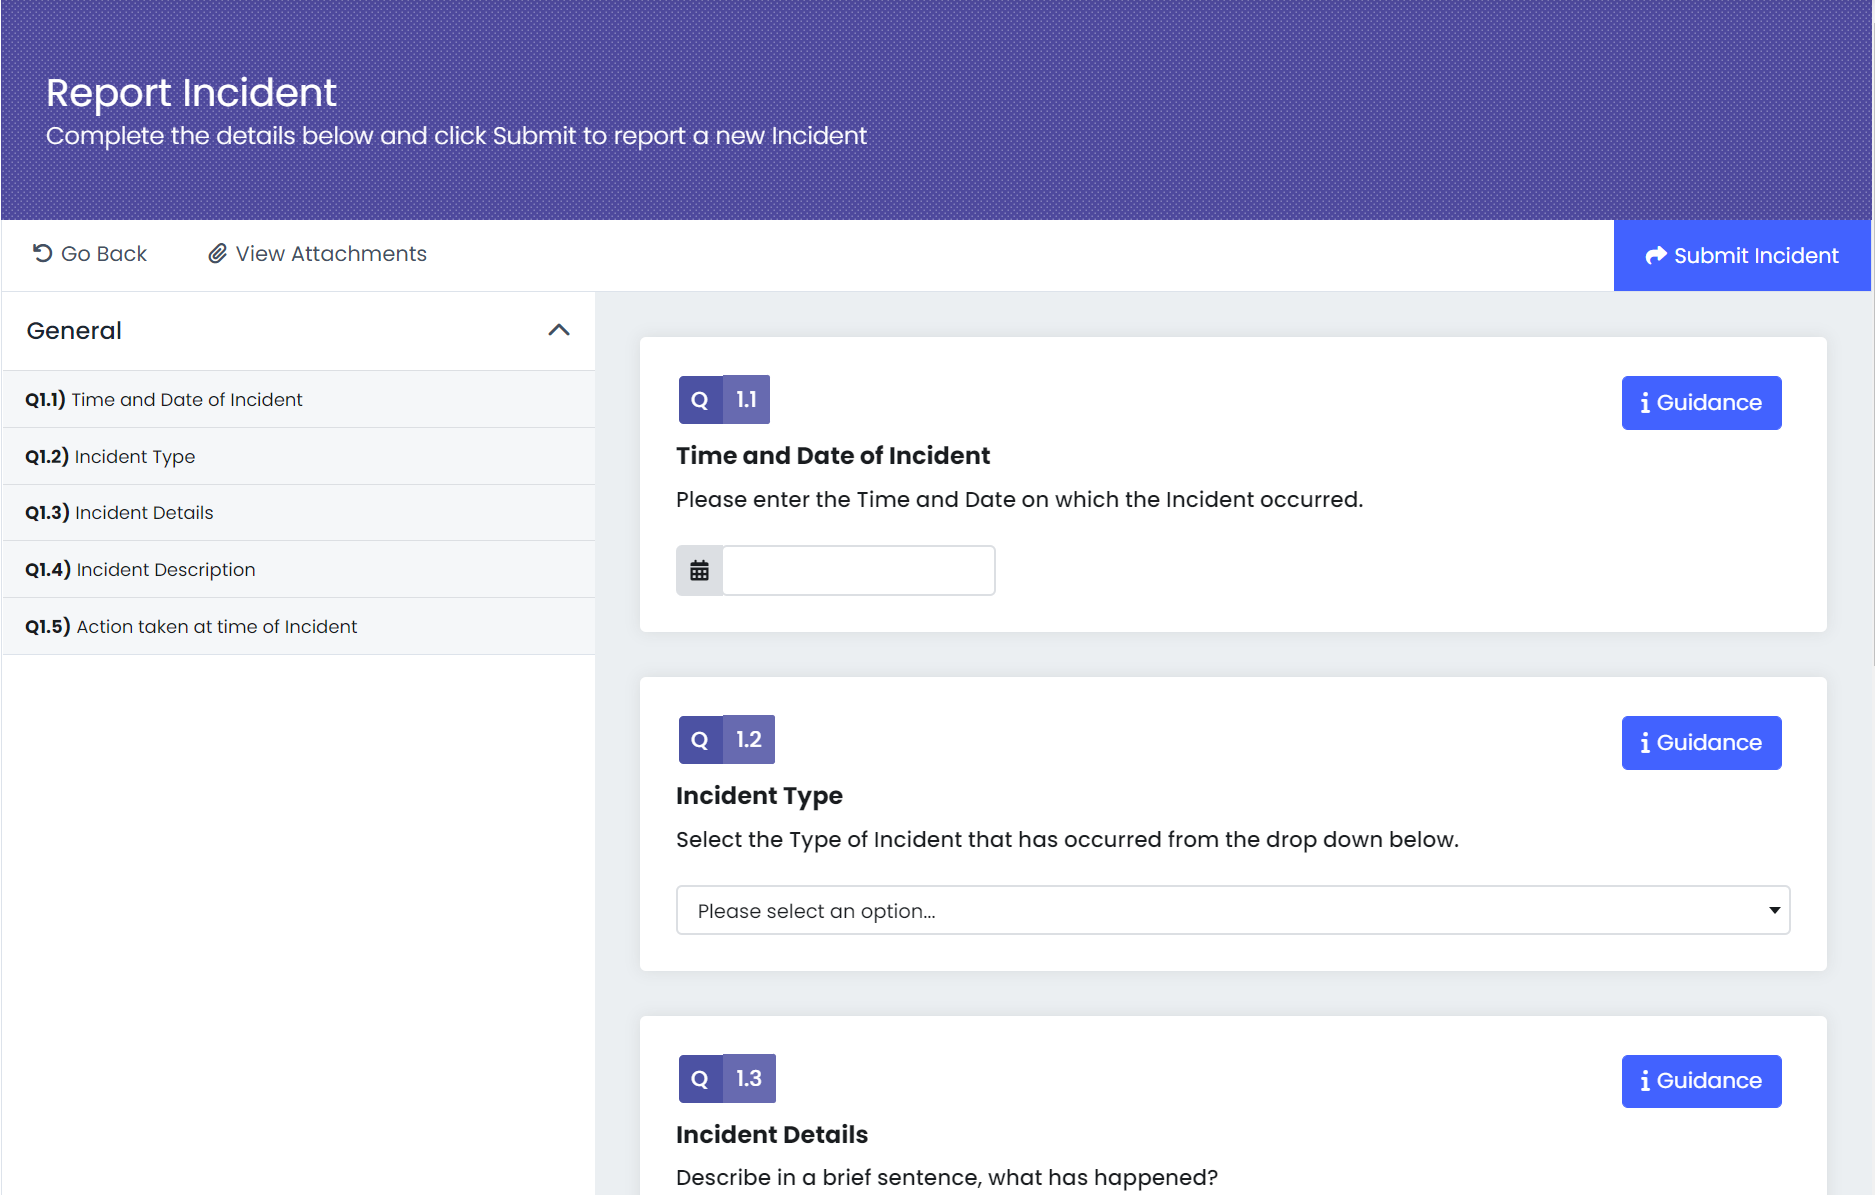Click the 1.3 question number badge
Screen dimensions: 1875x1195
[748, 1079]
